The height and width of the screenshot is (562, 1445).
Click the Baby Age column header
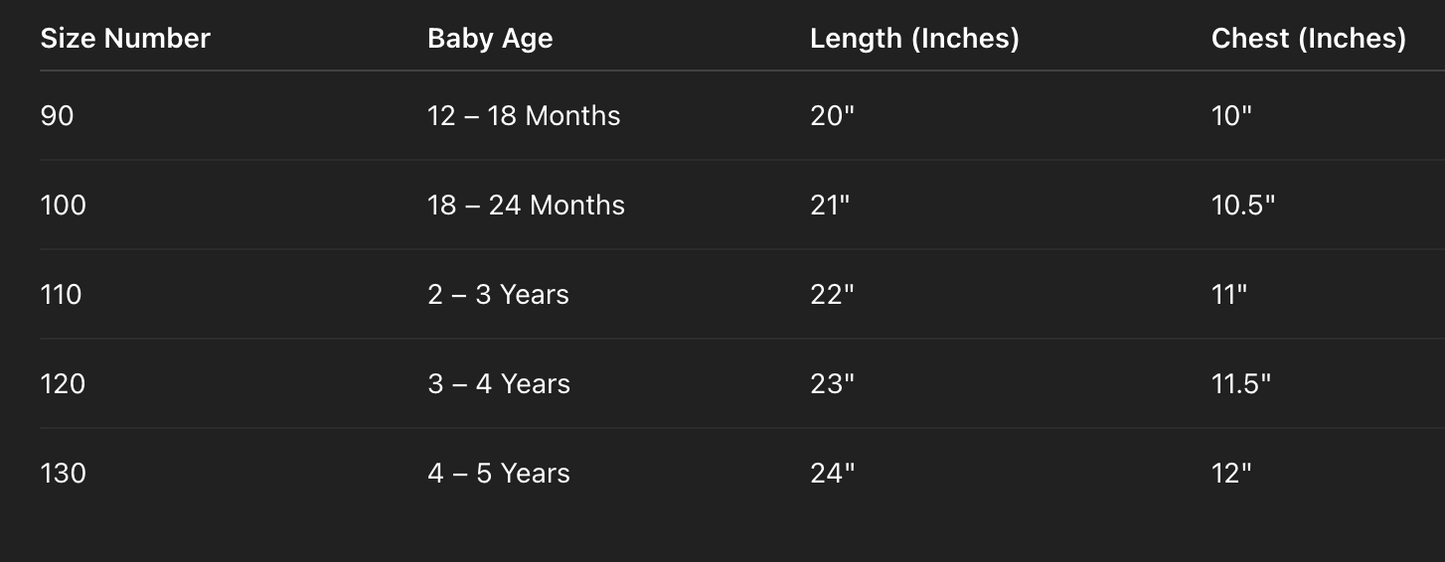tap(490, 38)
